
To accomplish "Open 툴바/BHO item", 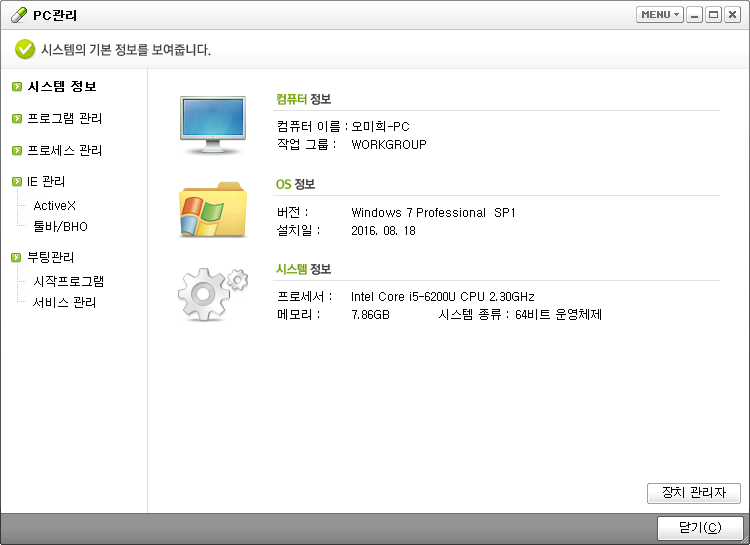I will pyautogui.click(x=60, y=226).
